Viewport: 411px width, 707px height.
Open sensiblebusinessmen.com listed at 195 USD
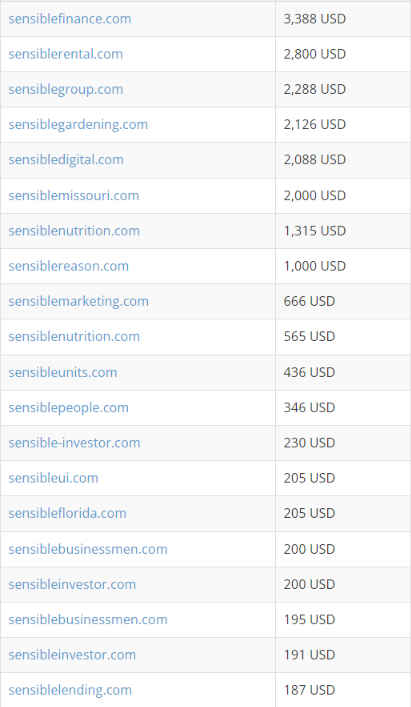coord(88,620)
